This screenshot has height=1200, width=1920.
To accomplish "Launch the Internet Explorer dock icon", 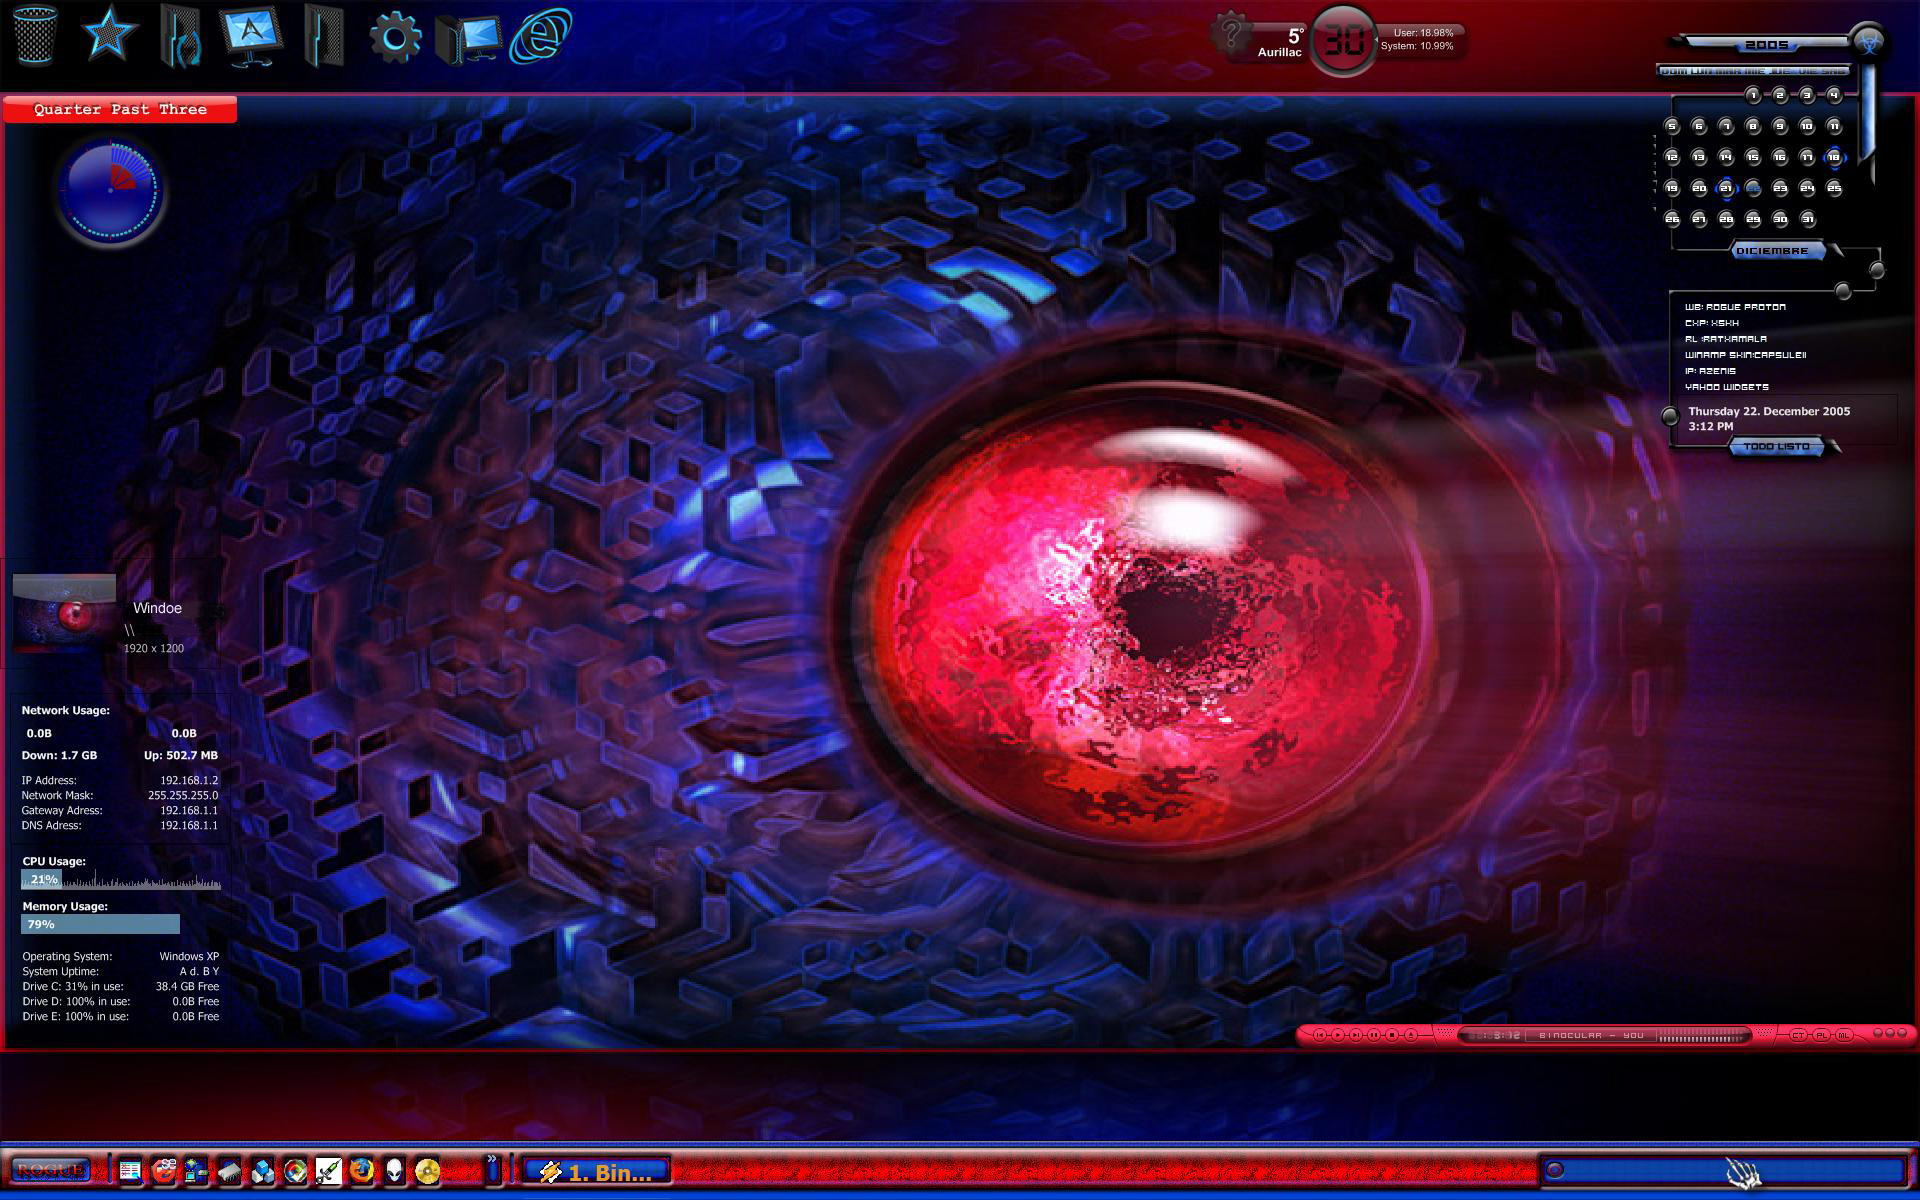I will (541, 36).
